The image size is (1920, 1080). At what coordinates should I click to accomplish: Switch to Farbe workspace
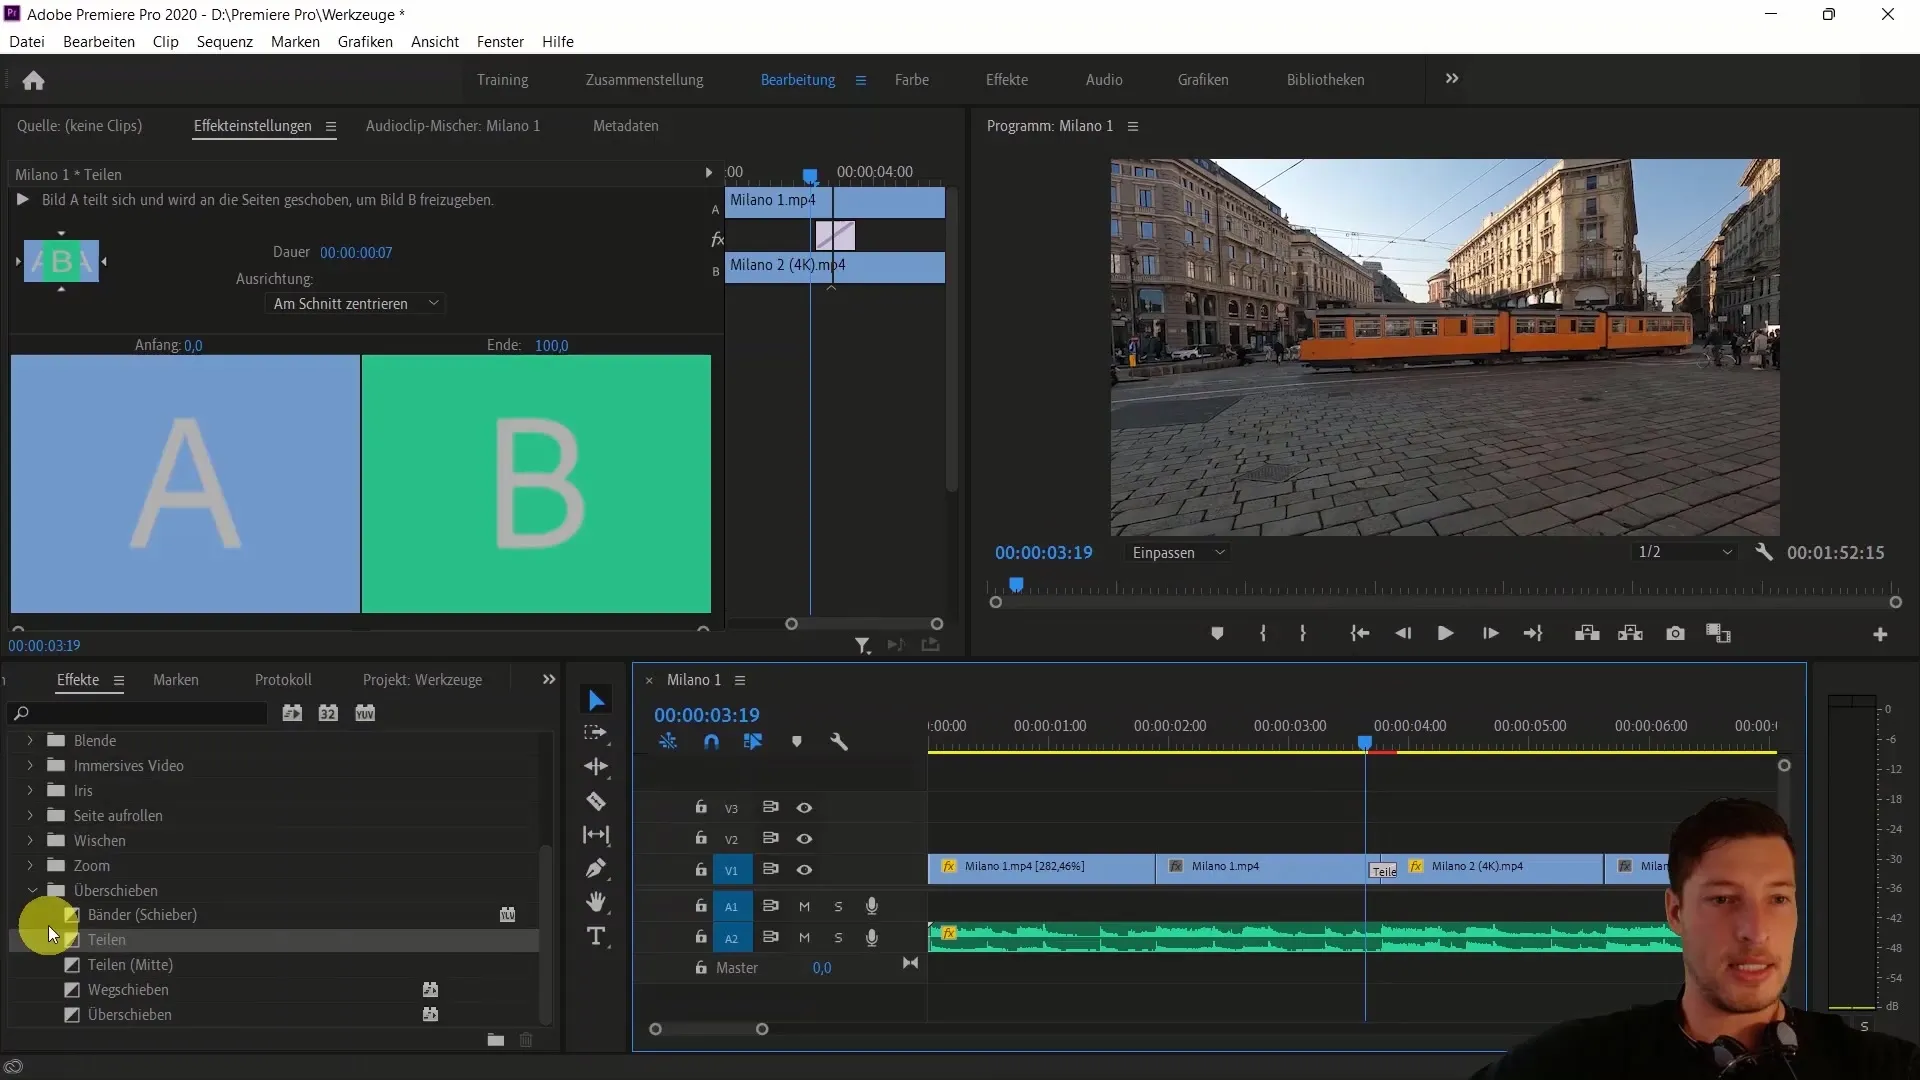912,80
